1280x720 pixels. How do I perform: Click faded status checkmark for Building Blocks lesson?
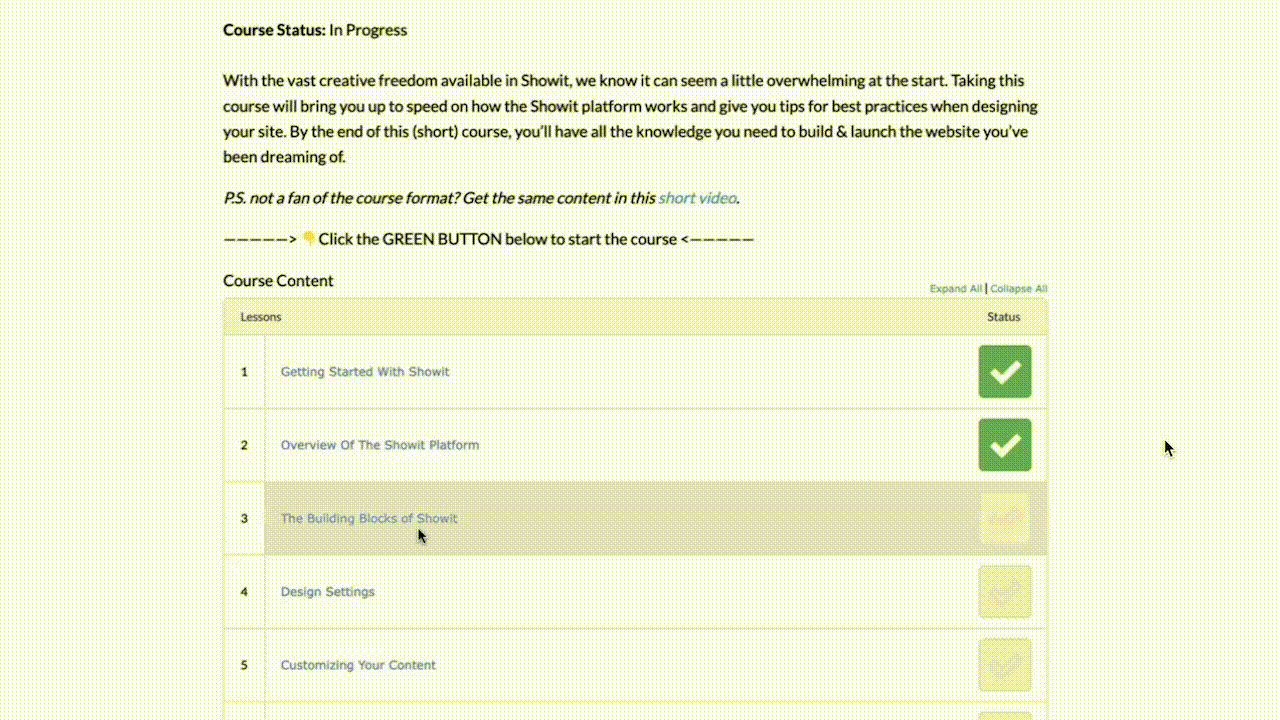[1004, 518]
